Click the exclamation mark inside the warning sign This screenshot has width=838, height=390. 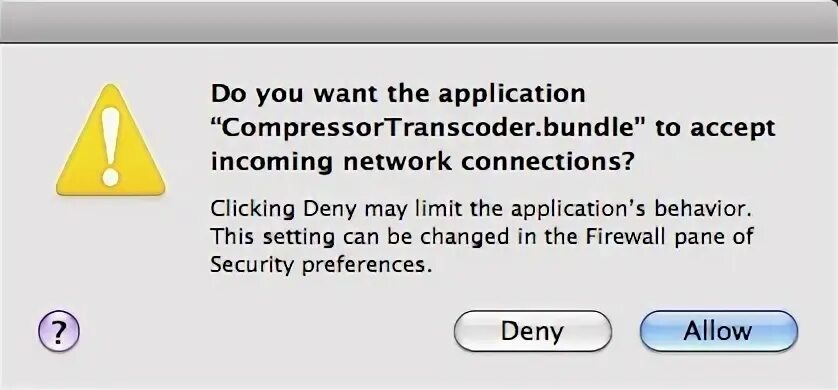coord(110,146)
